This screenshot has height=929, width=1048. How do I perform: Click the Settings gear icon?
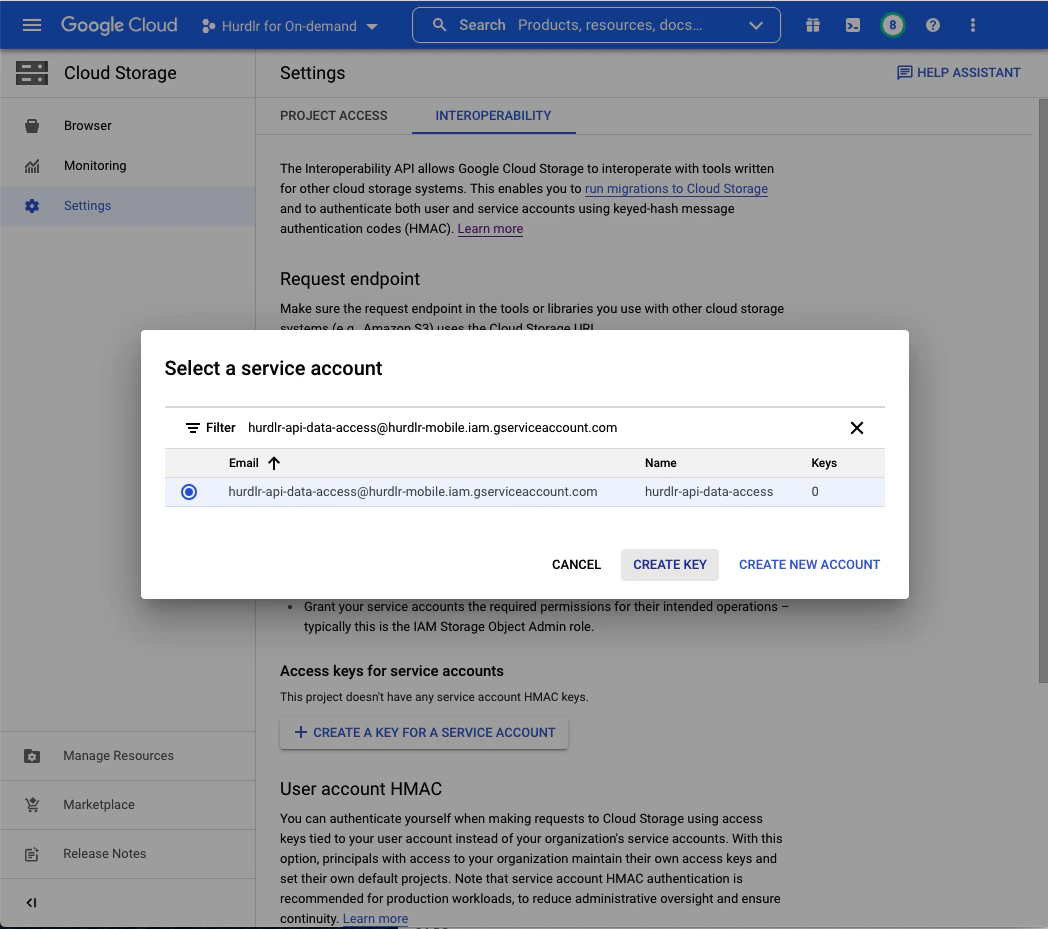pos(31,206)
